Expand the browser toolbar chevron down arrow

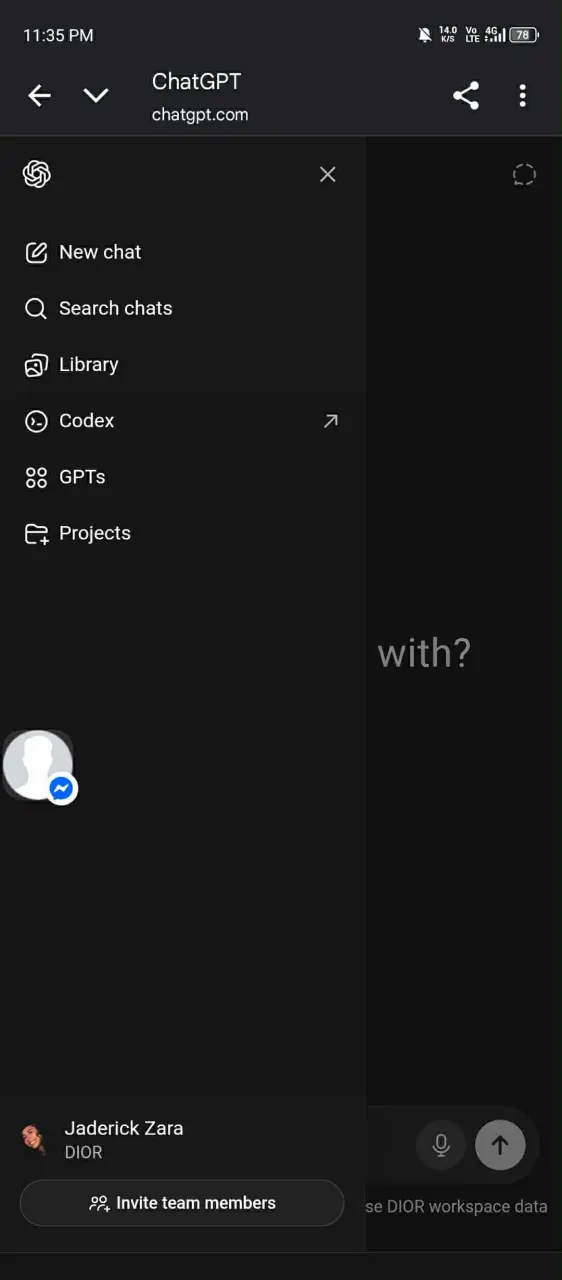[96, 96]
